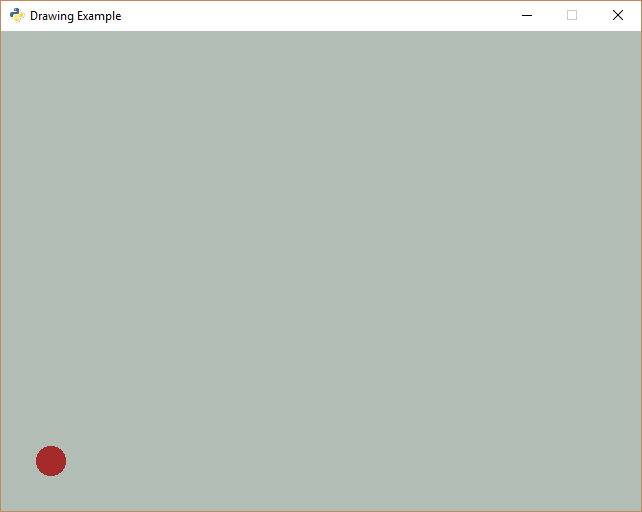Minimize the Drawing Example window
The image size is (642, 512).
click(x=527, y=16)
